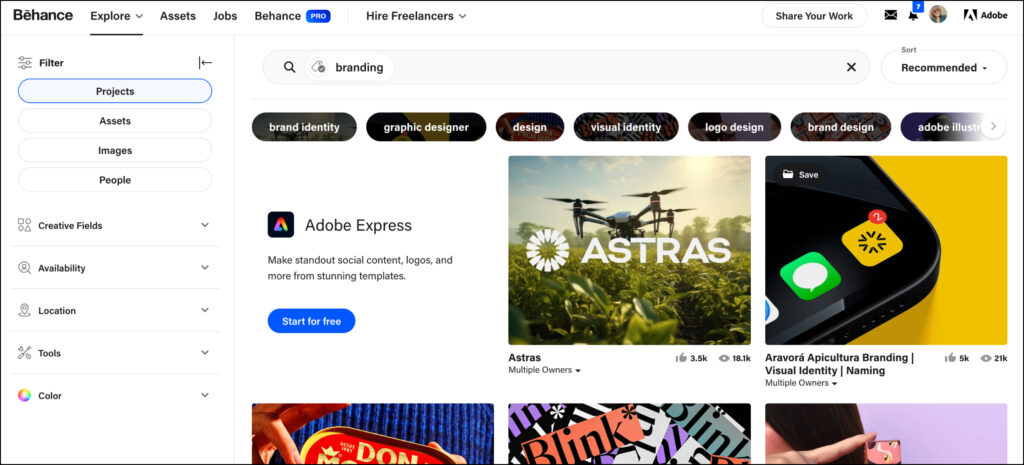Expand the Availability filter

(115, 268)
